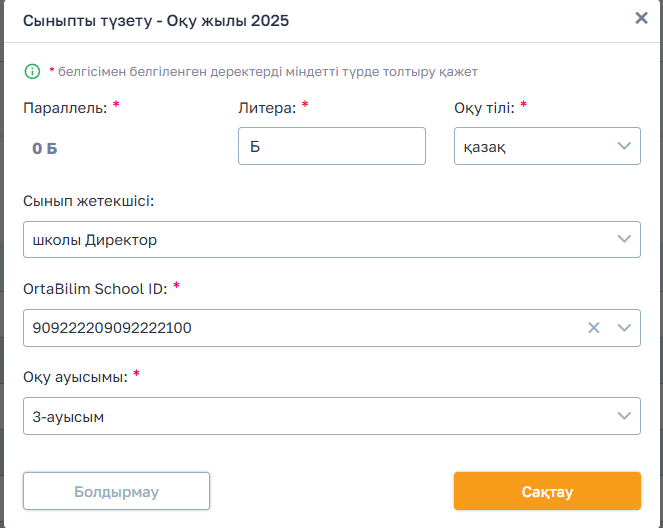This screenshot has width=663, height=528.
Task: Click the Литера input field
Action: 332,146
